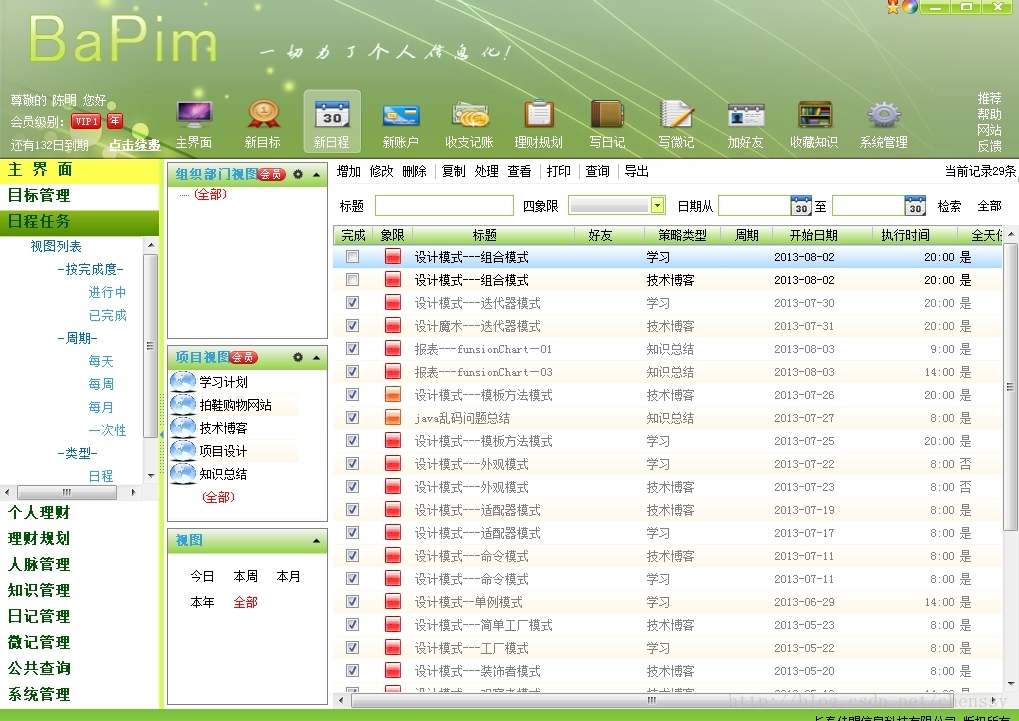Select 每周 in the sidebar tree
The height and width of the screenshot is (721, 1019).
pos(101,384)
